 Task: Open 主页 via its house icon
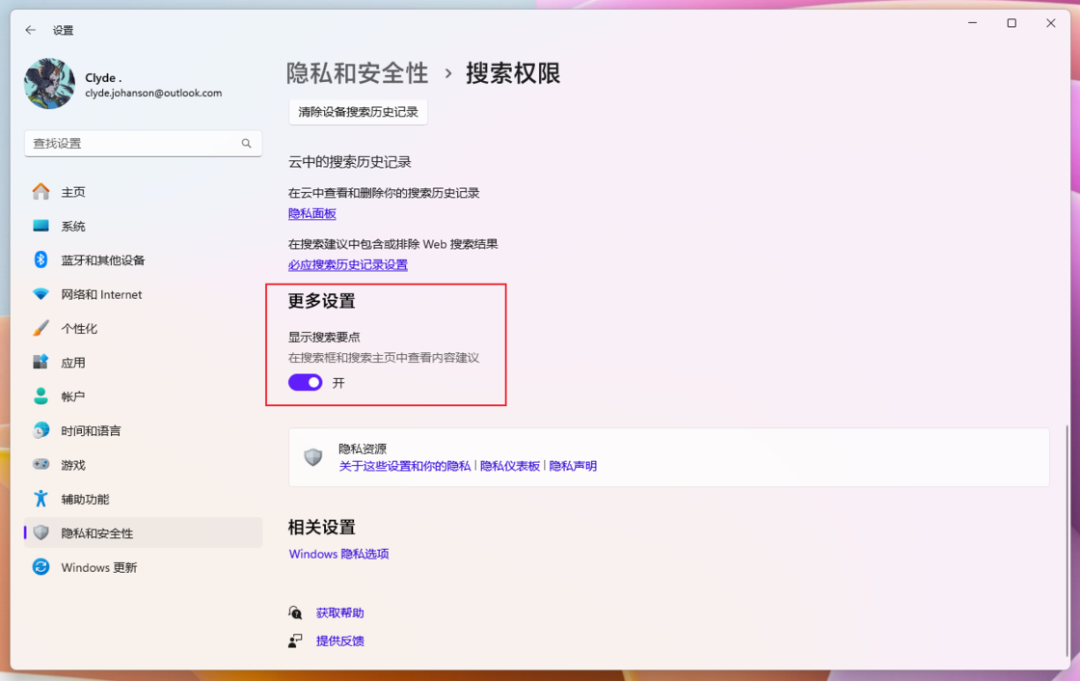click(41, 191)
